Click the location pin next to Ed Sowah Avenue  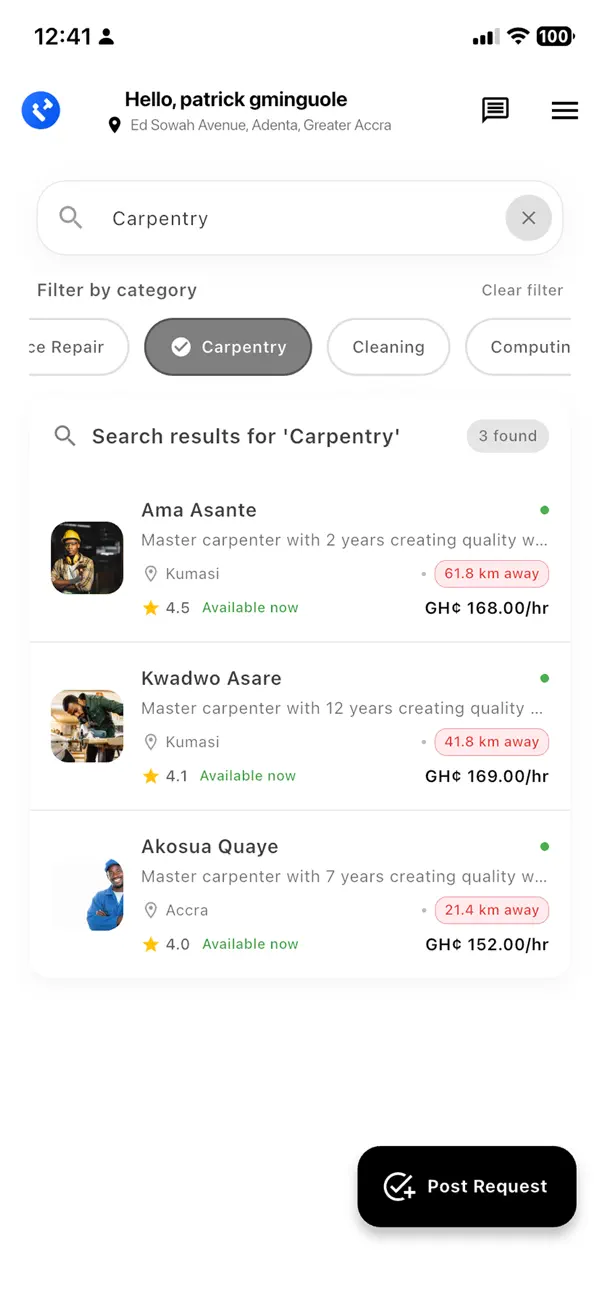pyautogui.click(x=115, y=125)
